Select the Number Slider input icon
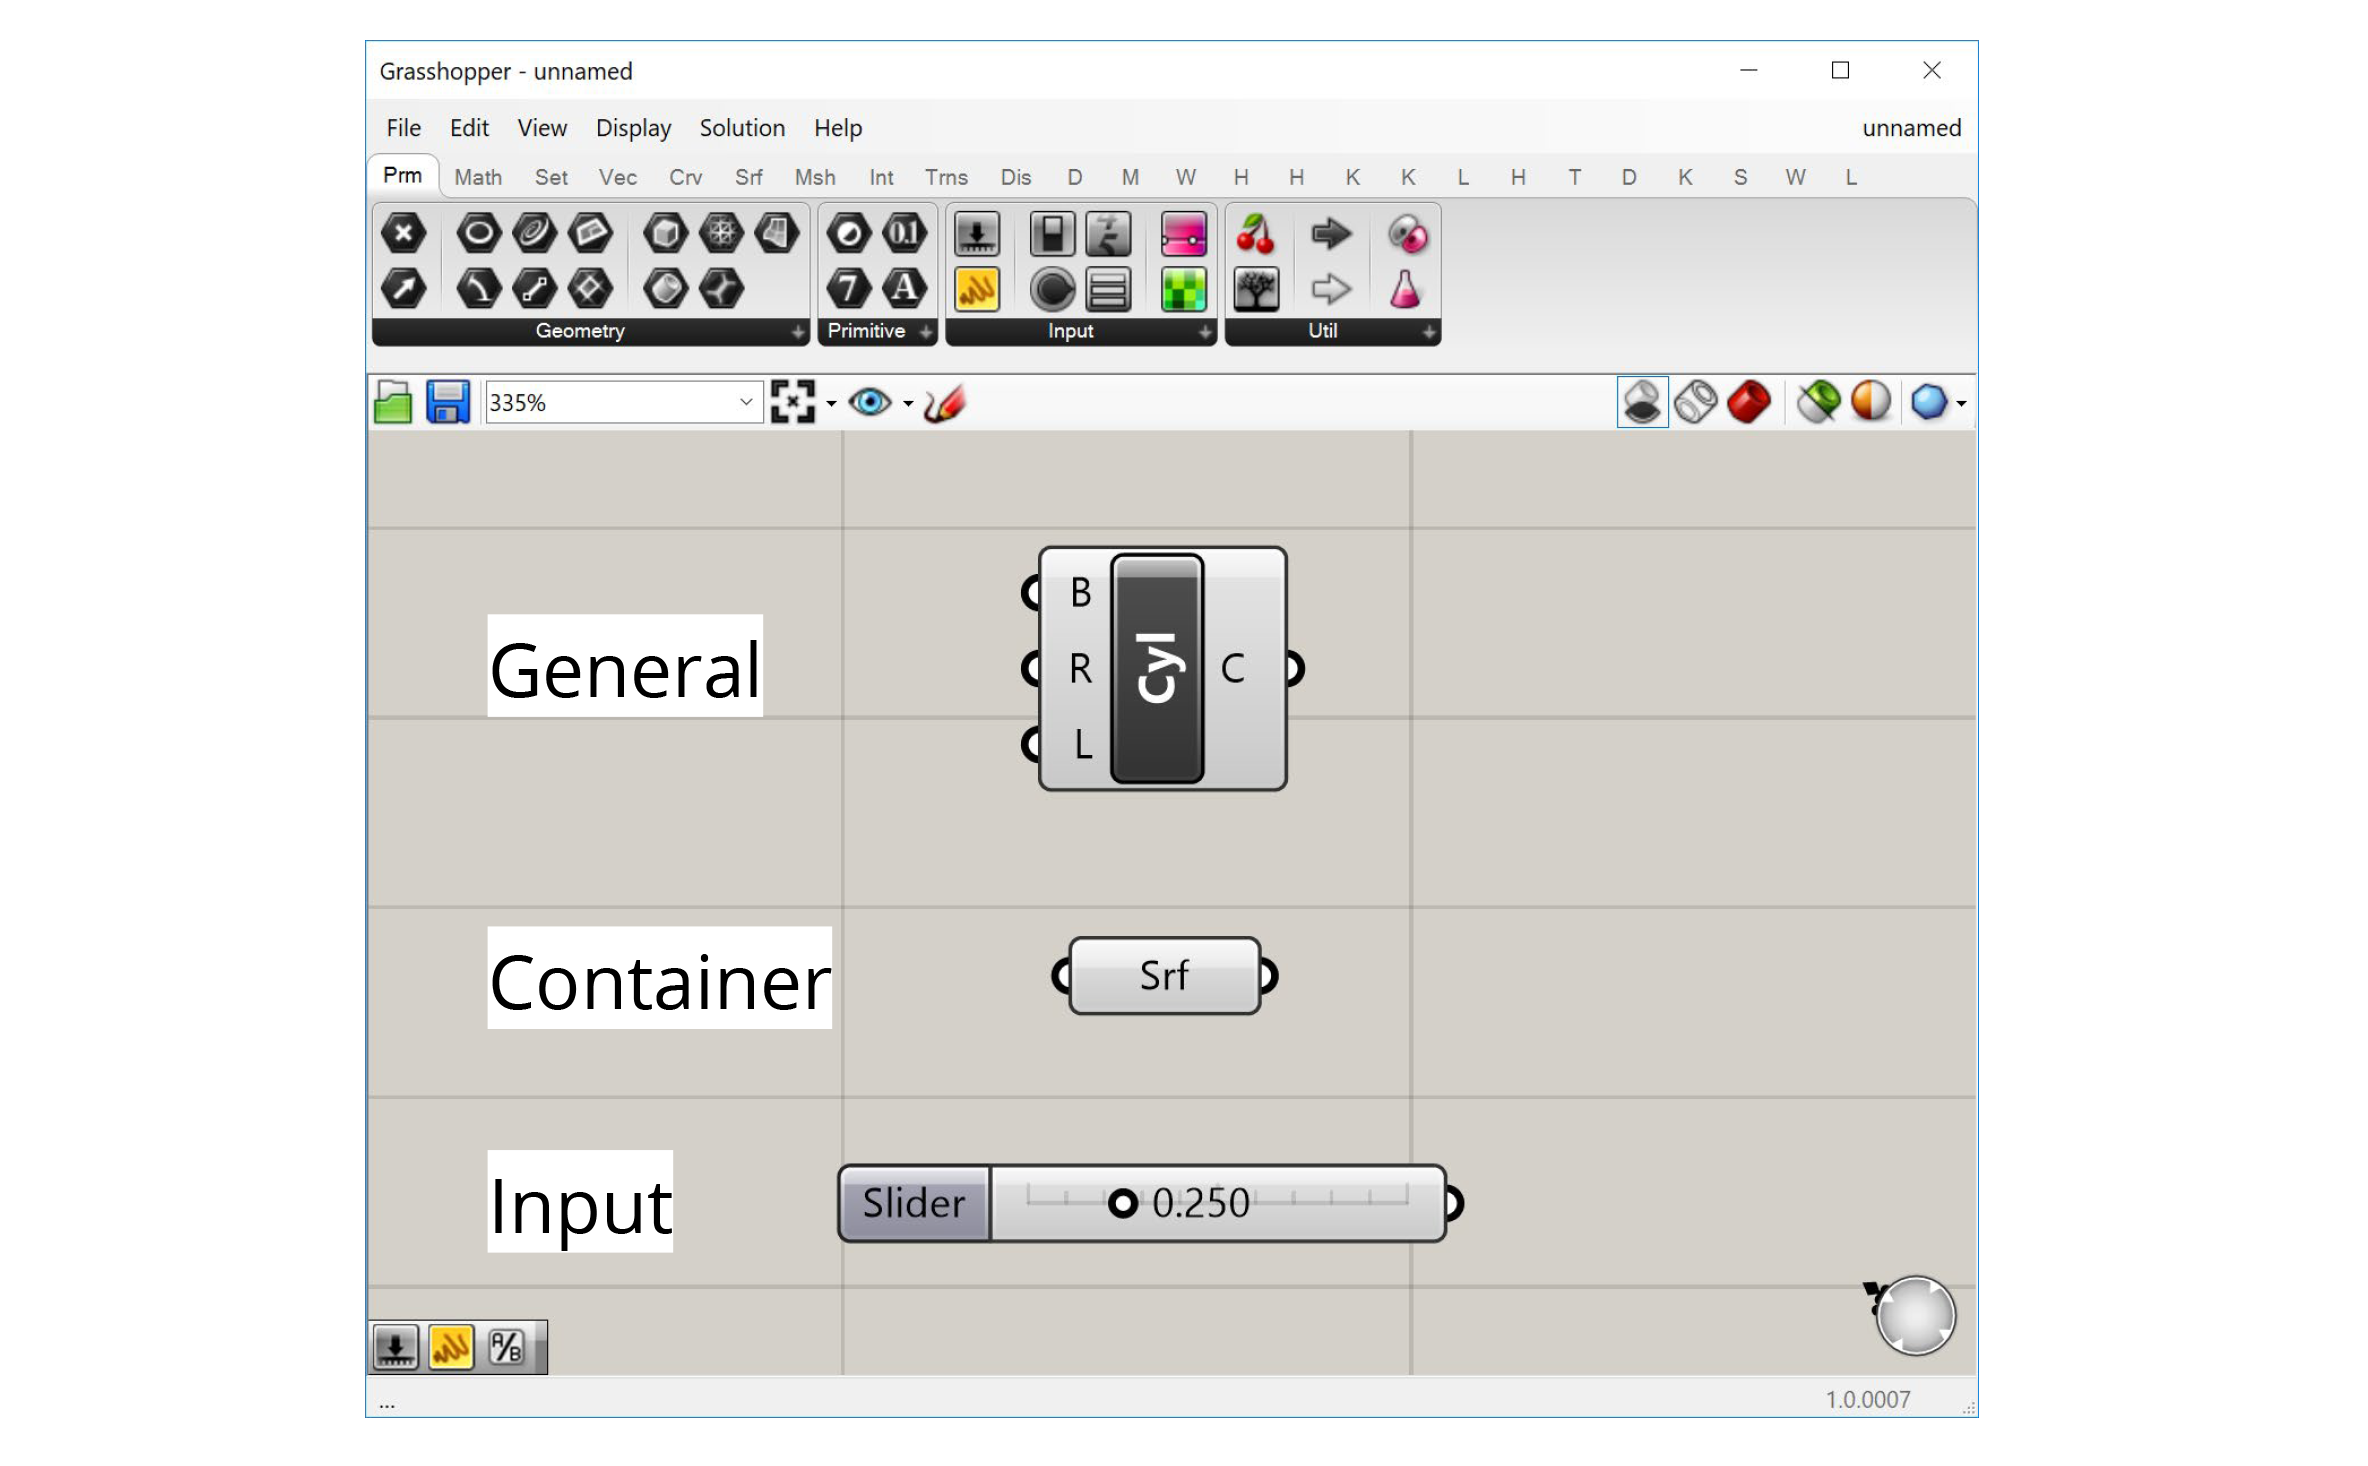 click(x=976, y=235)
